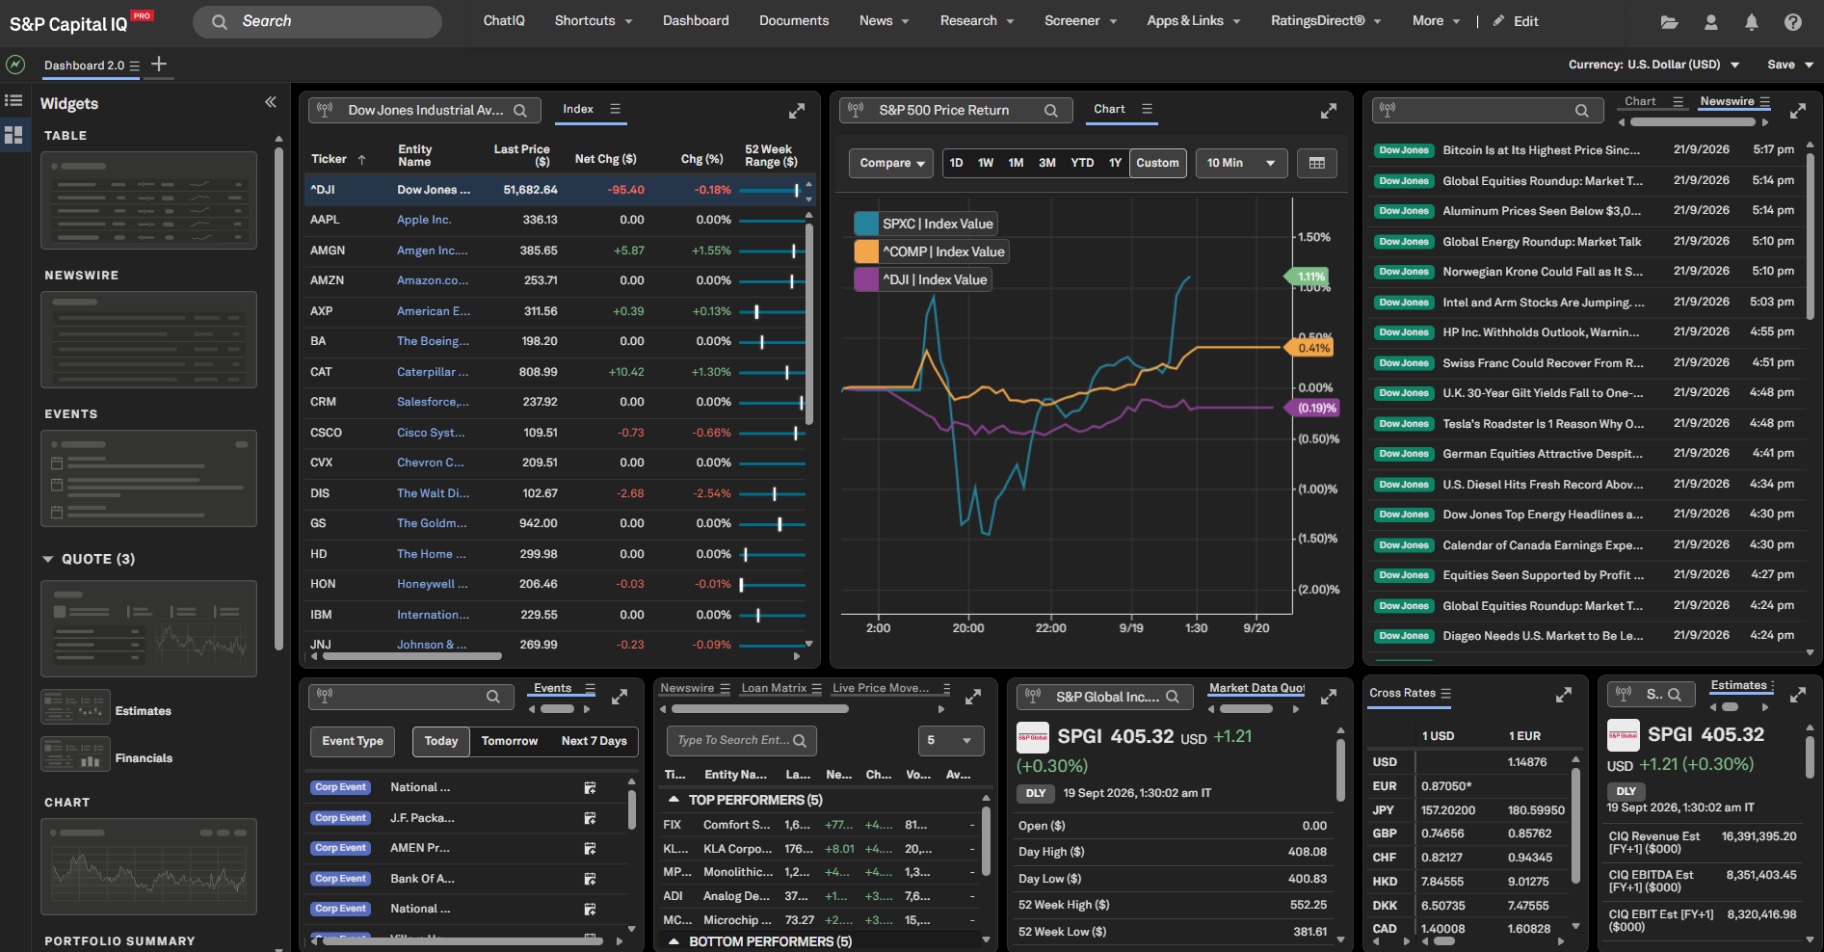Open the Cross Rates options menu icon
Image resolution: width=1824 pixels, height=952 pixels.
pos(1446,693)
